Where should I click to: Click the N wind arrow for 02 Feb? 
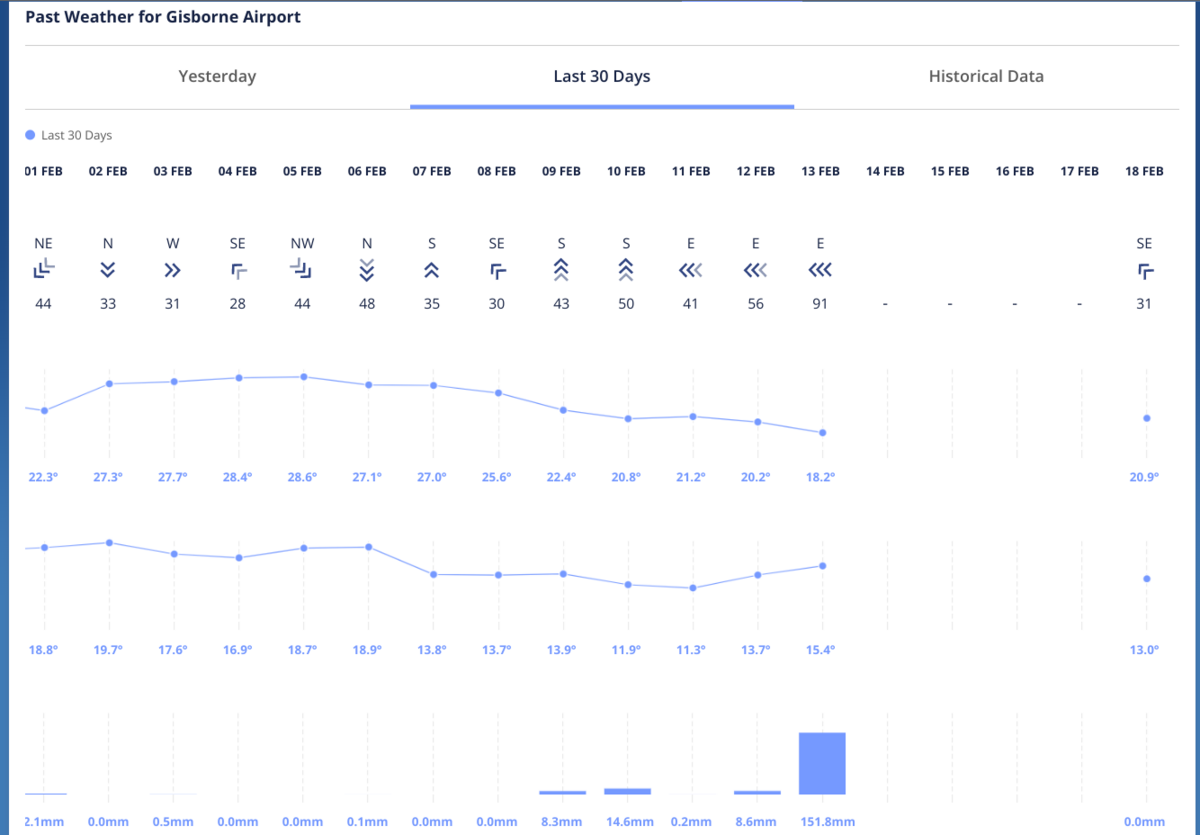(x=108, y=269)
